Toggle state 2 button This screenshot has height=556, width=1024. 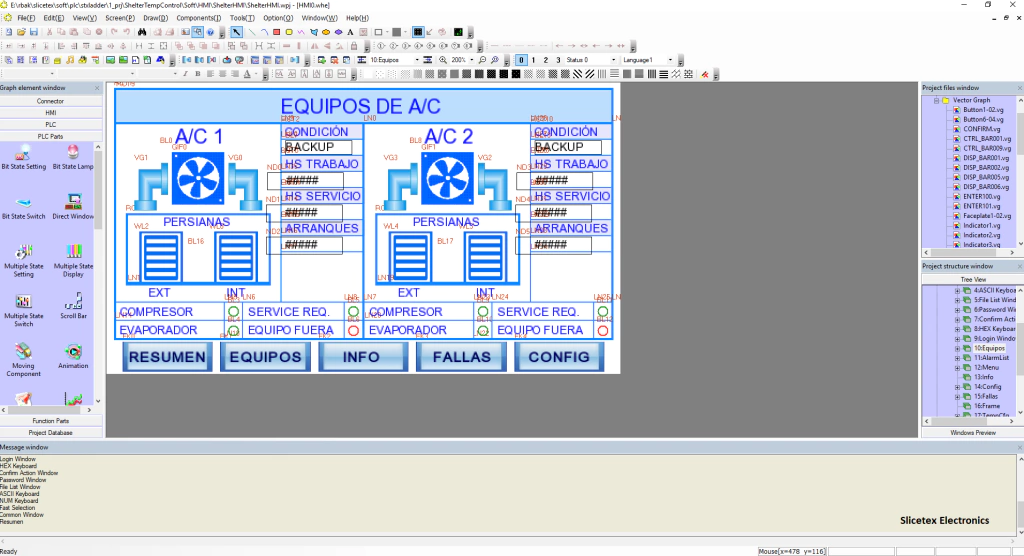tap(546, 60)
